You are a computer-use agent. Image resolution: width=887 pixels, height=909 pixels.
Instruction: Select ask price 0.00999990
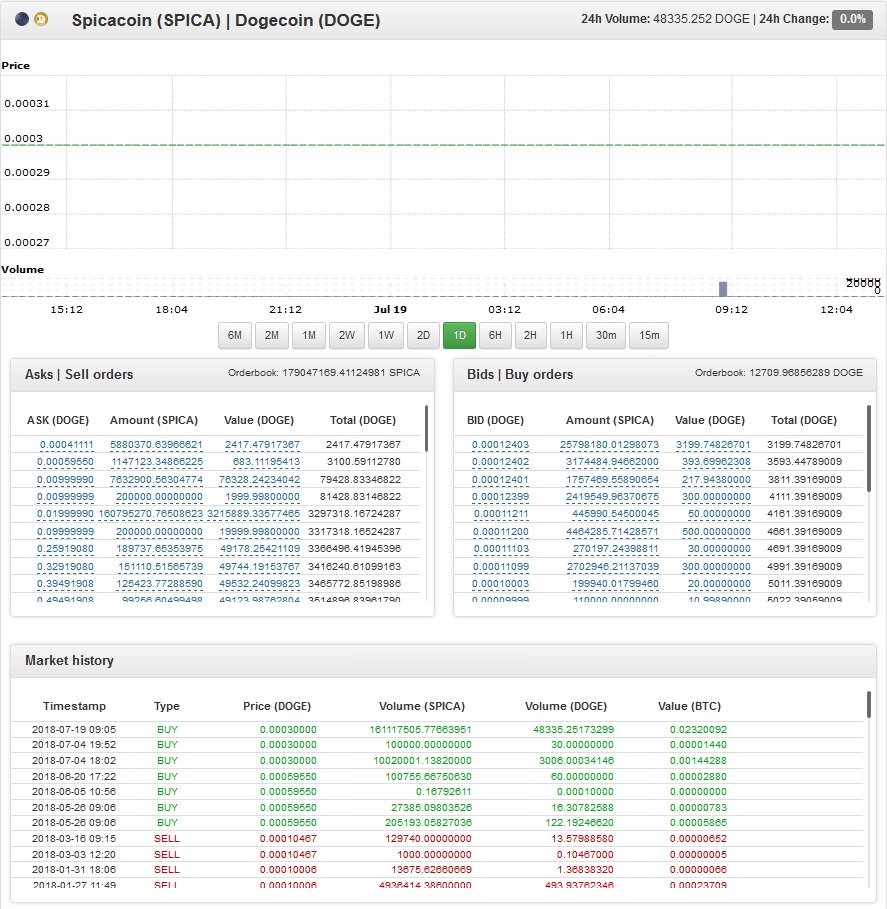(x=66, y=479)
